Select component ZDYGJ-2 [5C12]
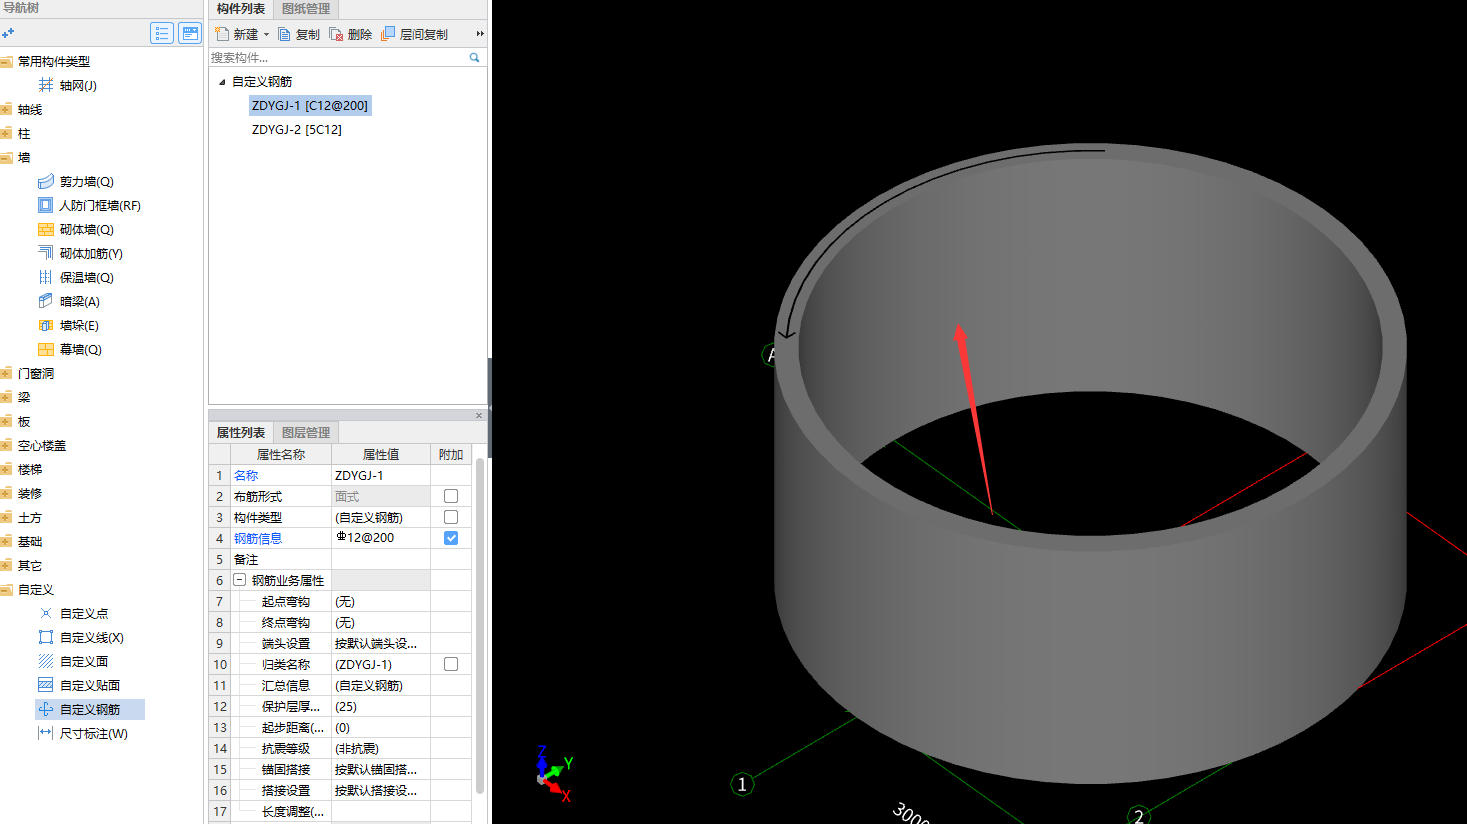The image size is (1467, 824). [297, 129]
